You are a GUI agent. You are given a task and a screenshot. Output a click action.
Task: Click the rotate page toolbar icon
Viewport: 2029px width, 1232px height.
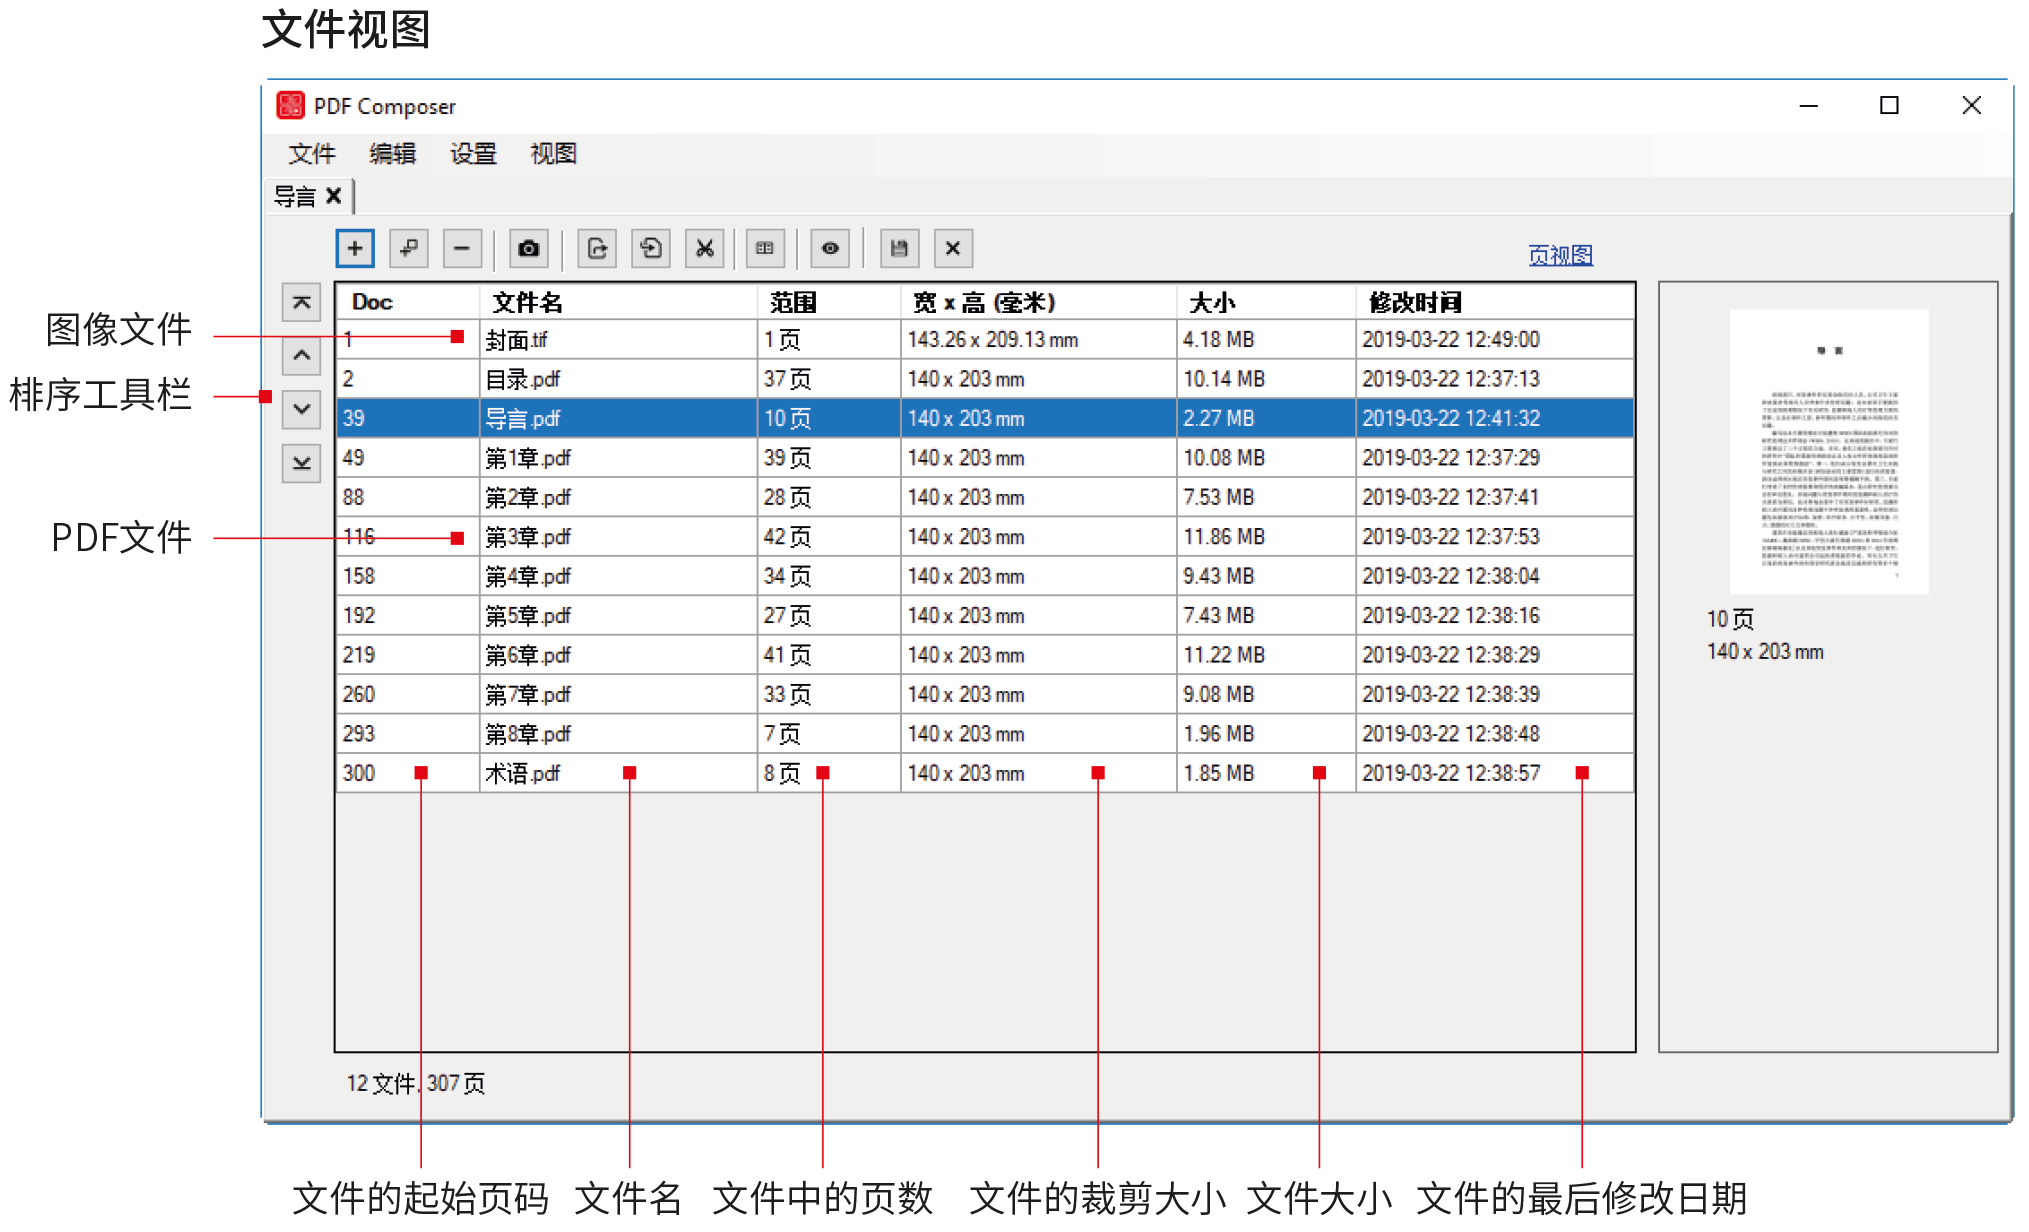click(x=650, y=248)
